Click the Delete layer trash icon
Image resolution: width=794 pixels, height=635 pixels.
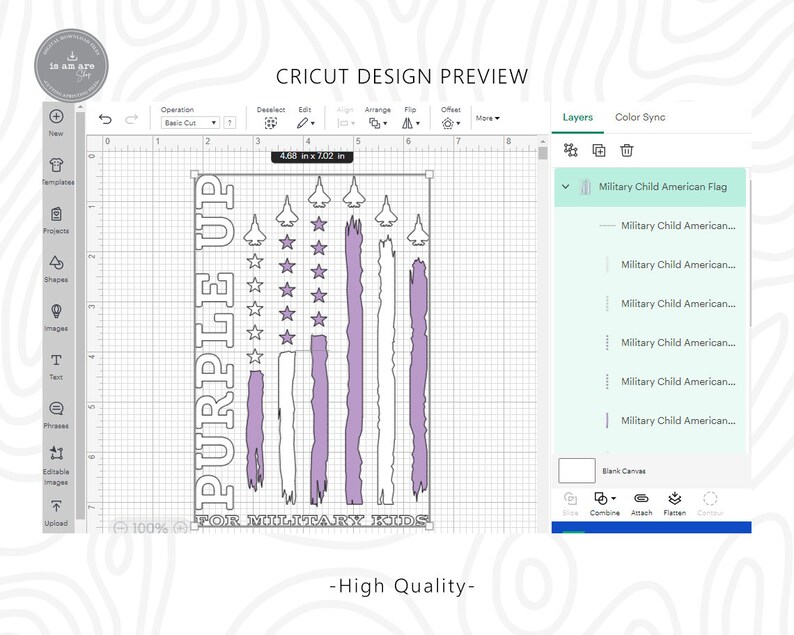(x=627, y=150)
